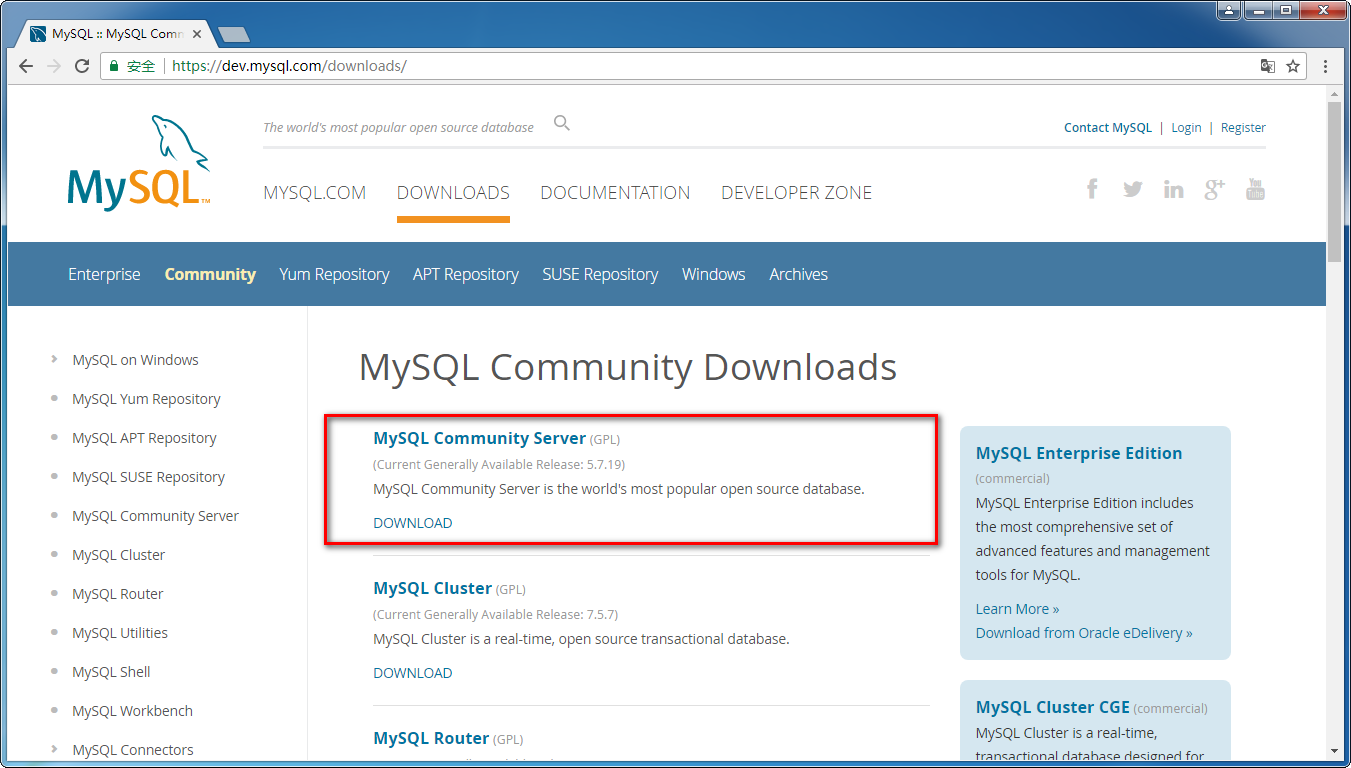
Task: Open Chrome three-dot menu
Action: 1326,66
